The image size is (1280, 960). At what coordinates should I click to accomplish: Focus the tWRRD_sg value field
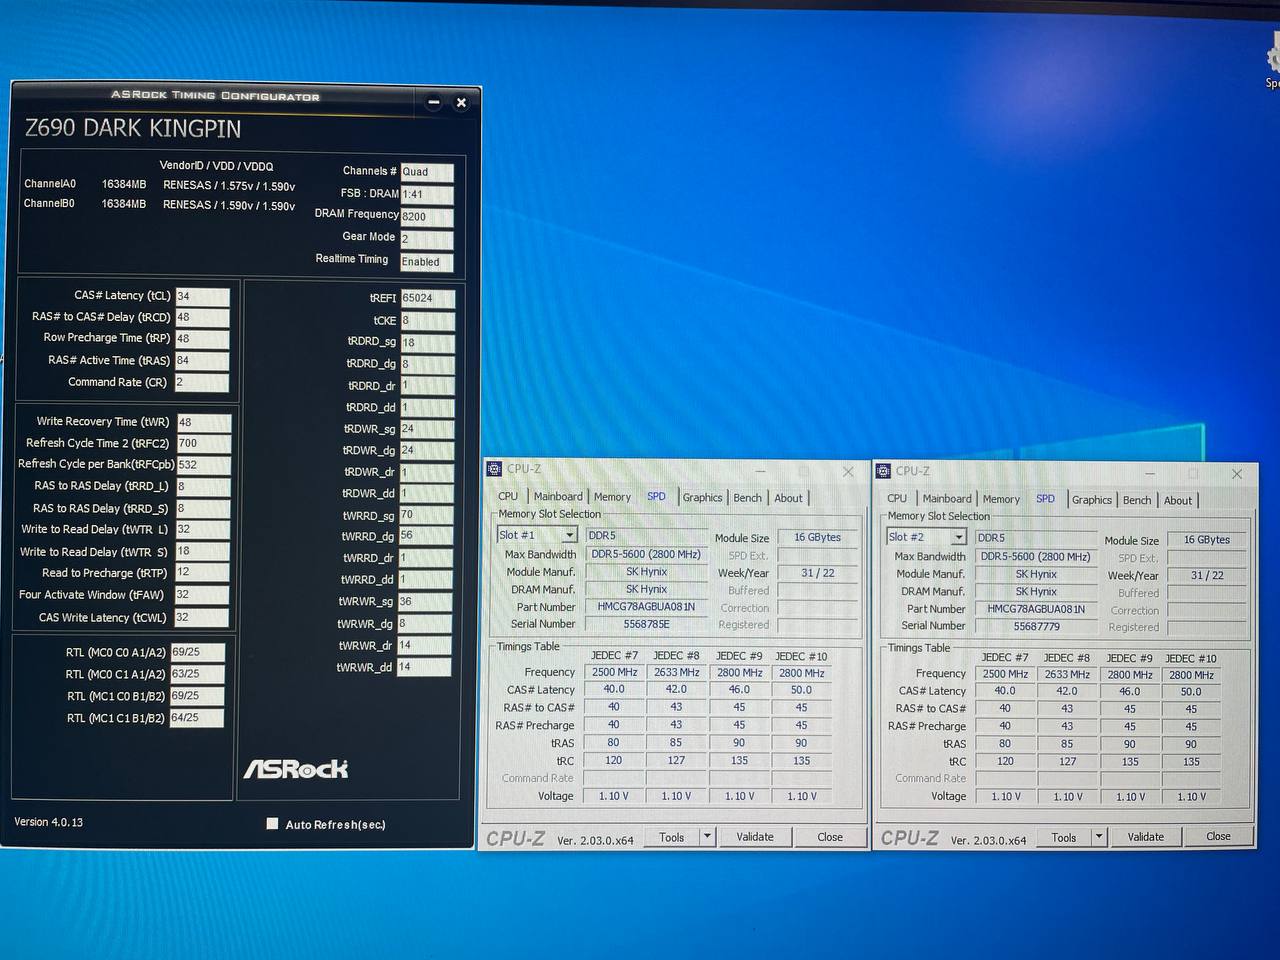coord(426,515)
